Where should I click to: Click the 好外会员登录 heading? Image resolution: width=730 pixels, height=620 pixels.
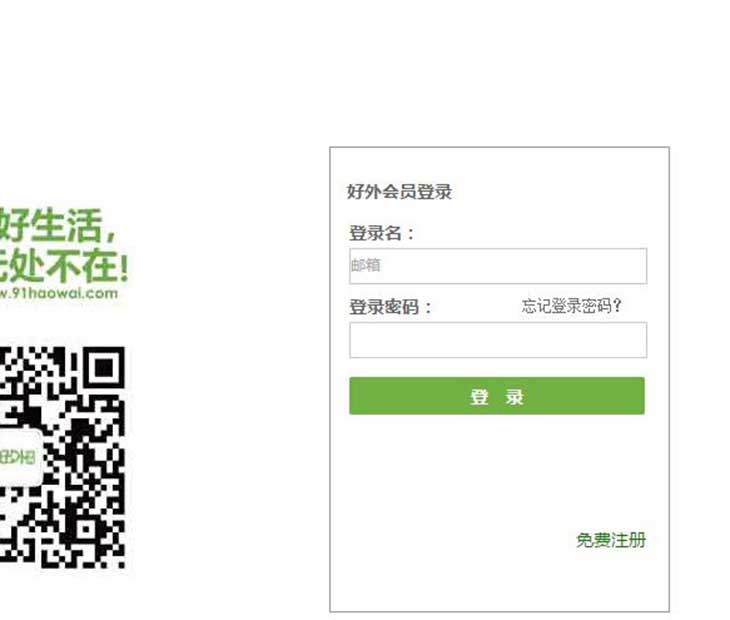399,191
